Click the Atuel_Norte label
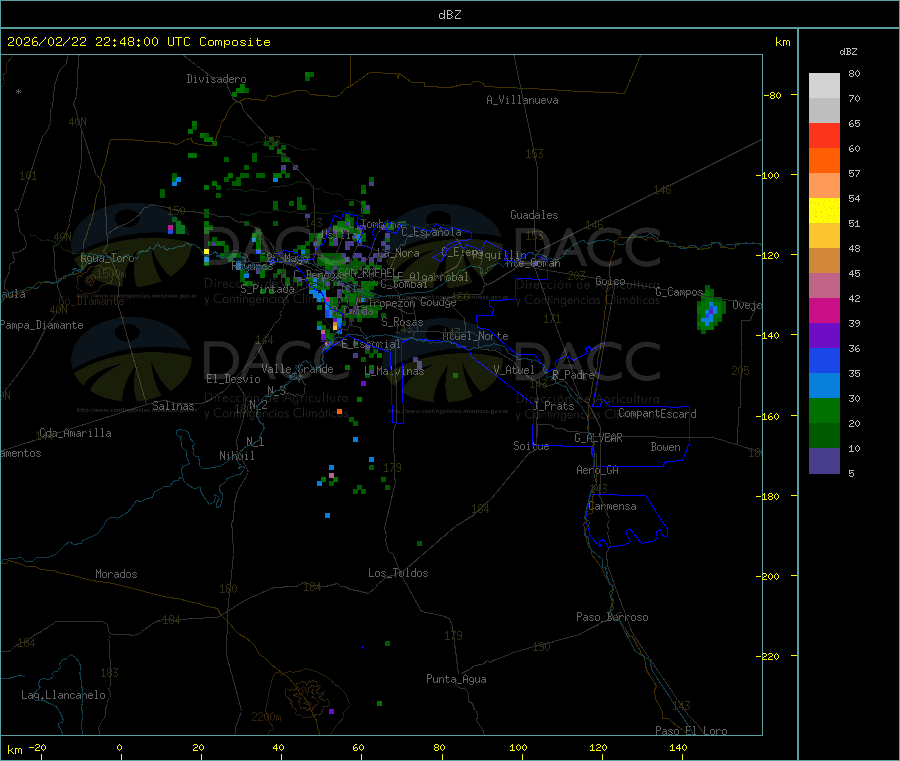Viewport: 900px width, 761px height. (475, 336)
